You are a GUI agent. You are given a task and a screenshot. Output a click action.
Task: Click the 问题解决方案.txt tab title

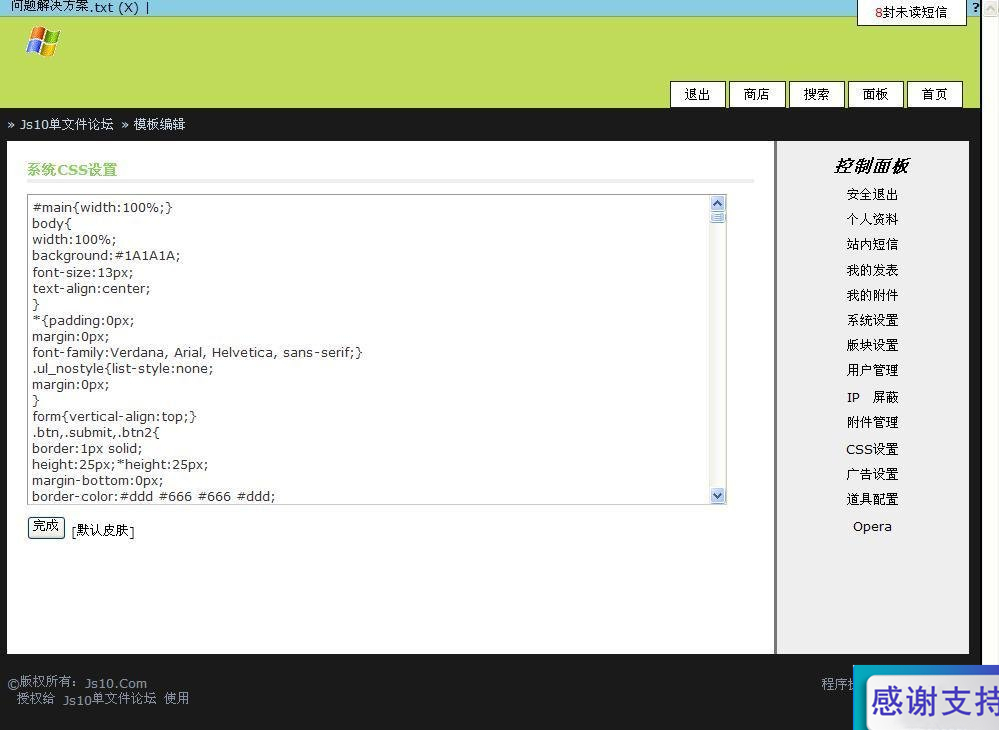pyautogui.click(x=62, y=7)
